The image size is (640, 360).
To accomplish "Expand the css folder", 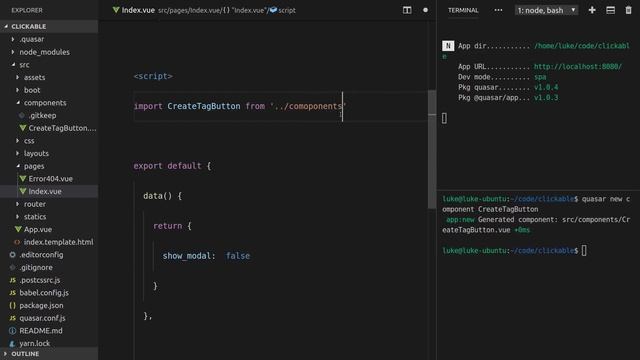I will tap(17, 141).
